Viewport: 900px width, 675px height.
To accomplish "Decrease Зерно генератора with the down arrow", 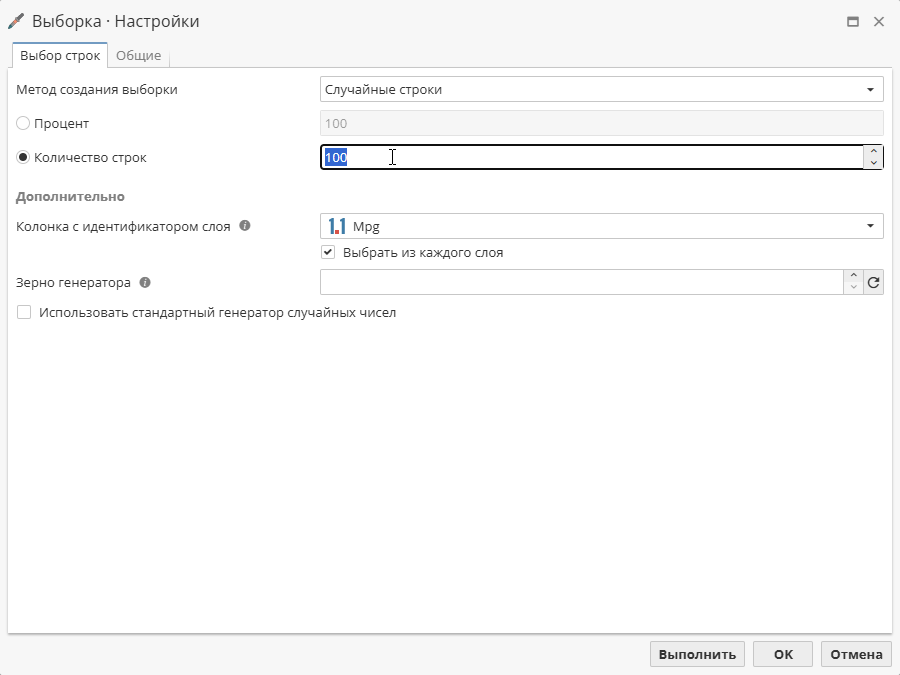I will click(x=854, y=288).
